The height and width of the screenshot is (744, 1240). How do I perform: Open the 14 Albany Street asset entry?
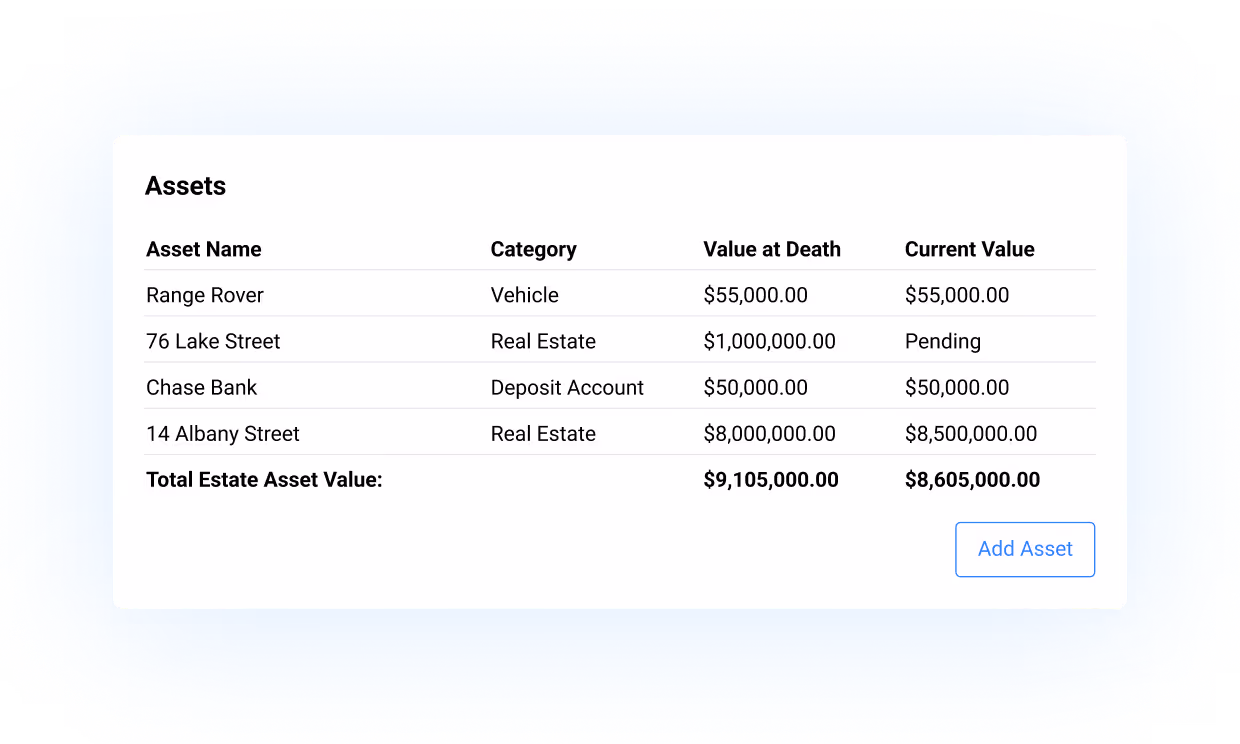(222, 433)
